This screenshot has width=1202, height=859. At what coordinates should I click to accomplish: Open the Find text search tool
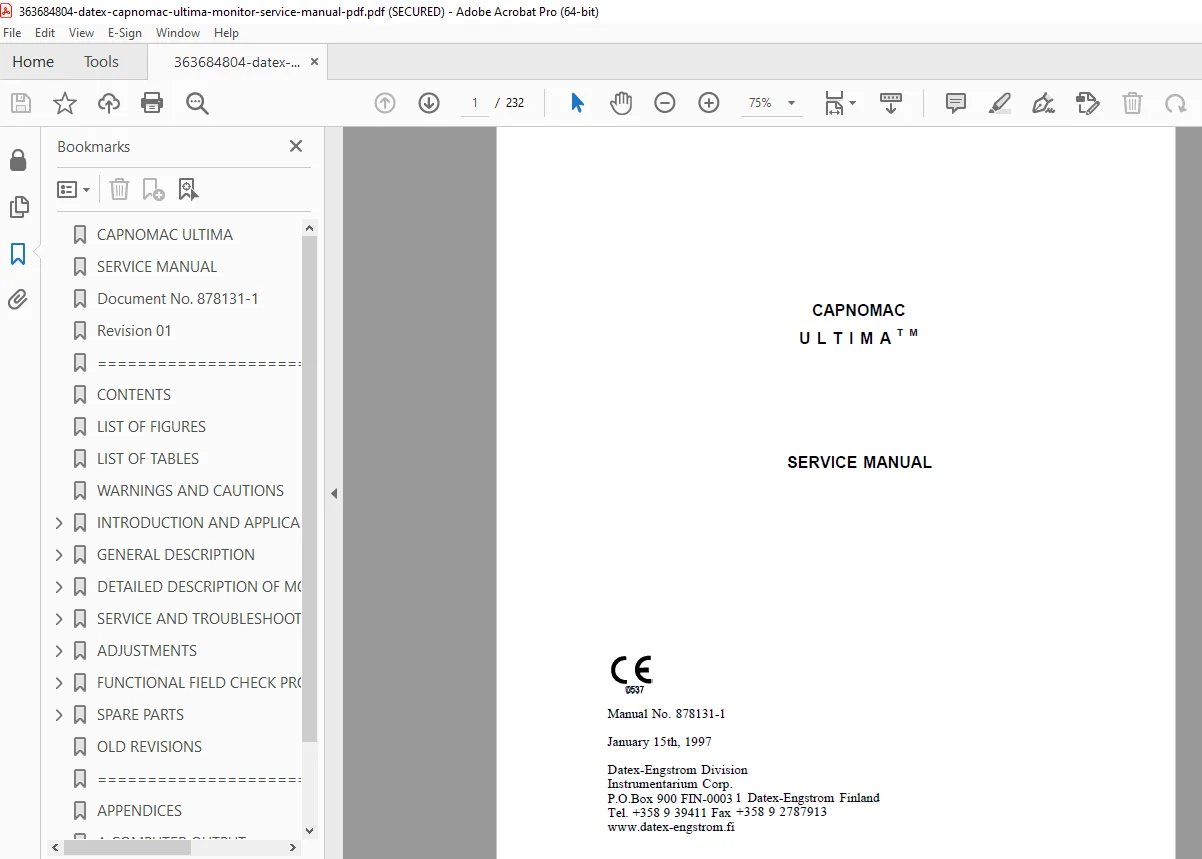tap(197, 103)
